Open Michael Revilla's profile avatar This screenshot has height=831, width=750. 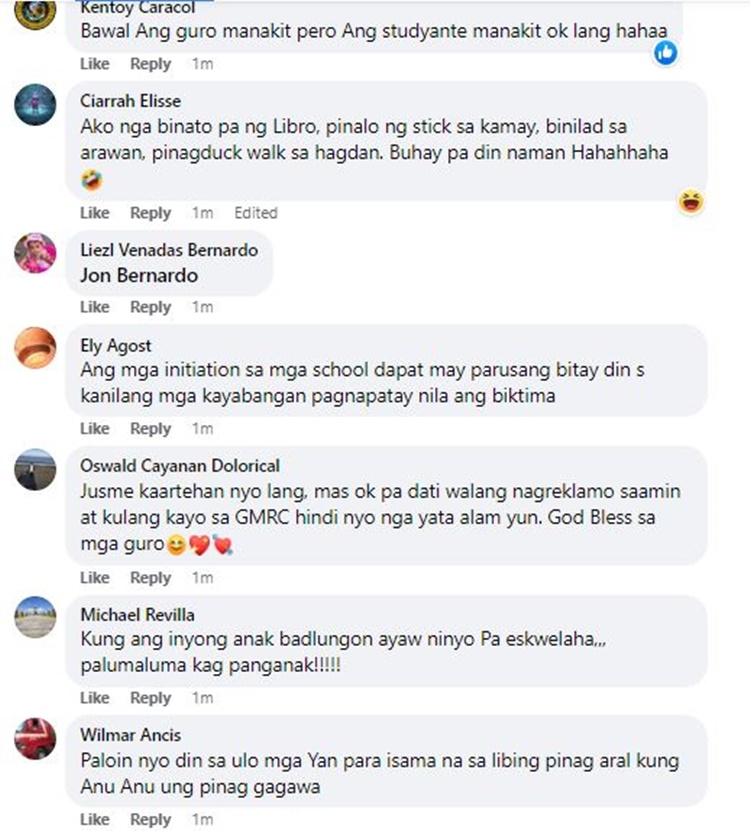[35, 617]
